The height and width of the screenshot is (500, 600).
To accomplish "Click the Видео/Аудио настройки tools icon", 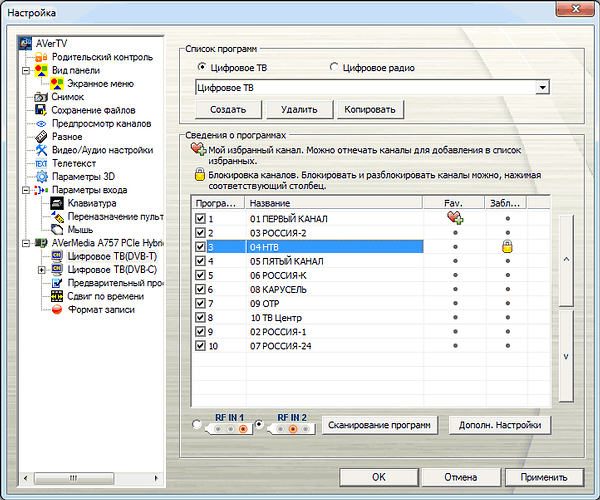I will point(41,150).
